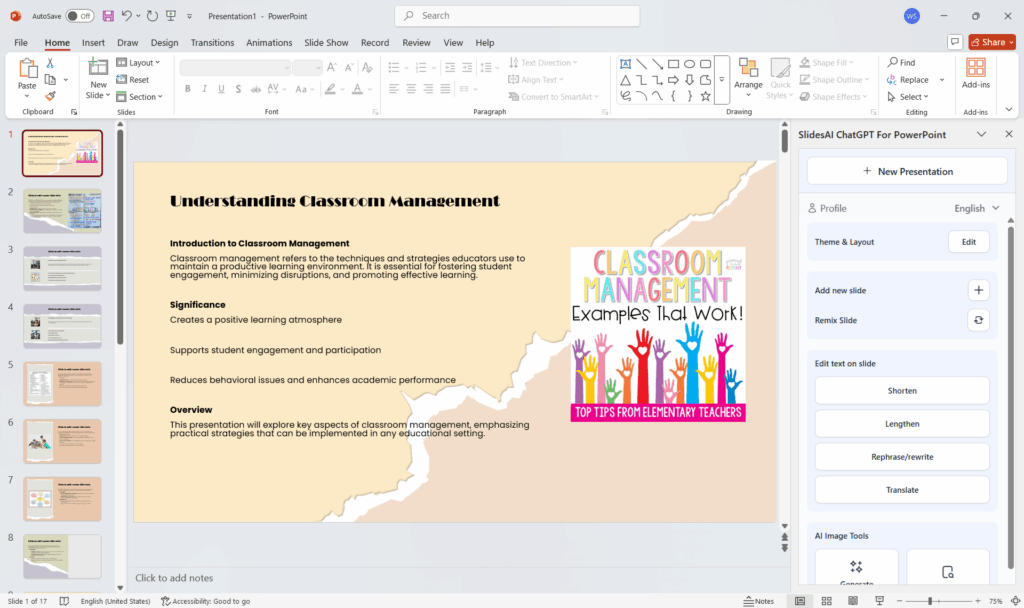
Task: Switch to the Animations ribbon tab
Action: pyautogui.click(x=269, y=43)
